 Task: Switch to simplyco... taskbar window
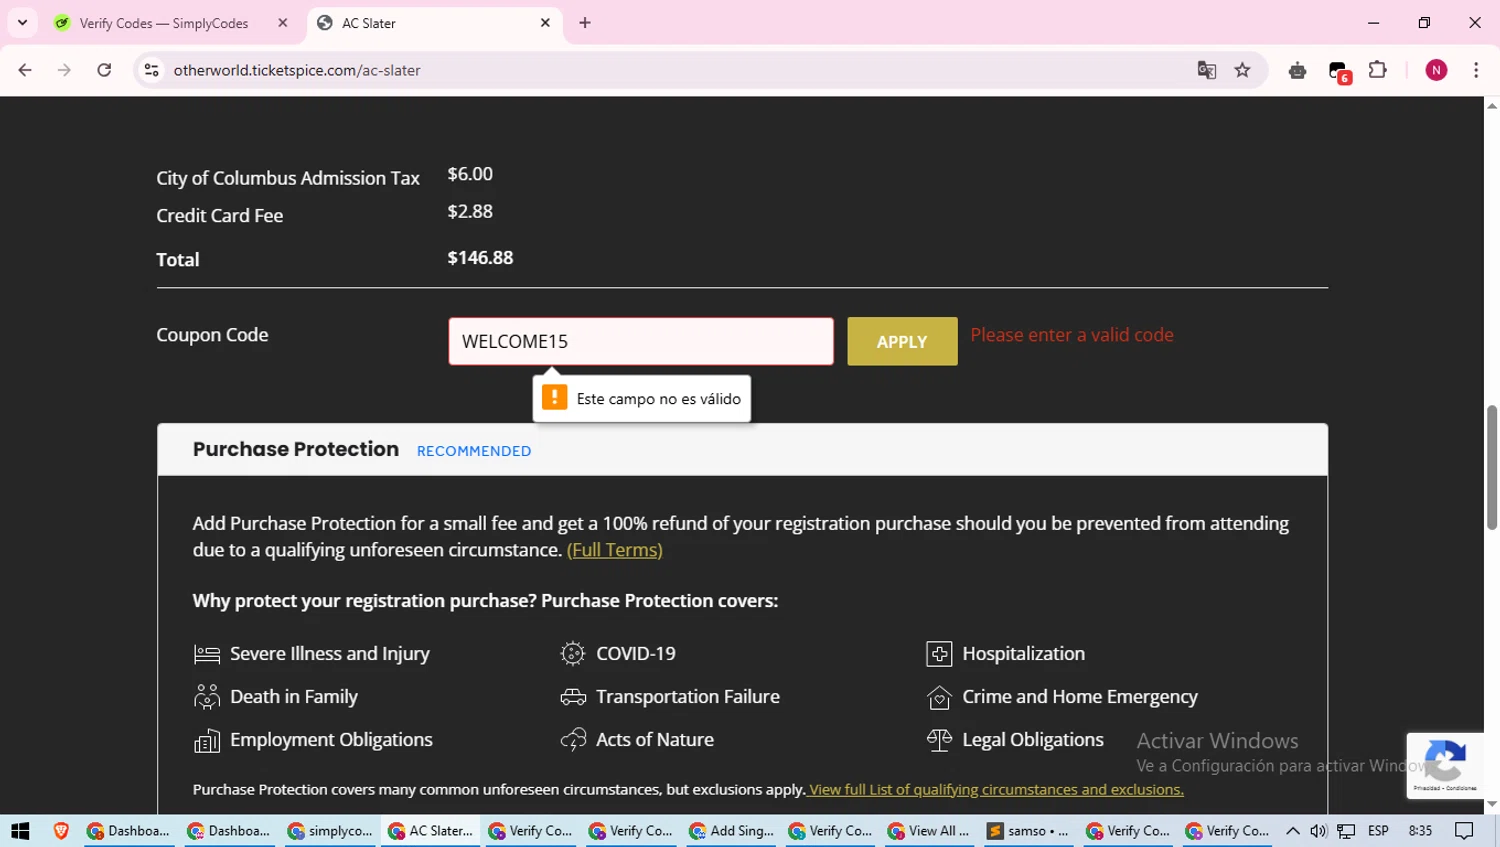point(330,831)
